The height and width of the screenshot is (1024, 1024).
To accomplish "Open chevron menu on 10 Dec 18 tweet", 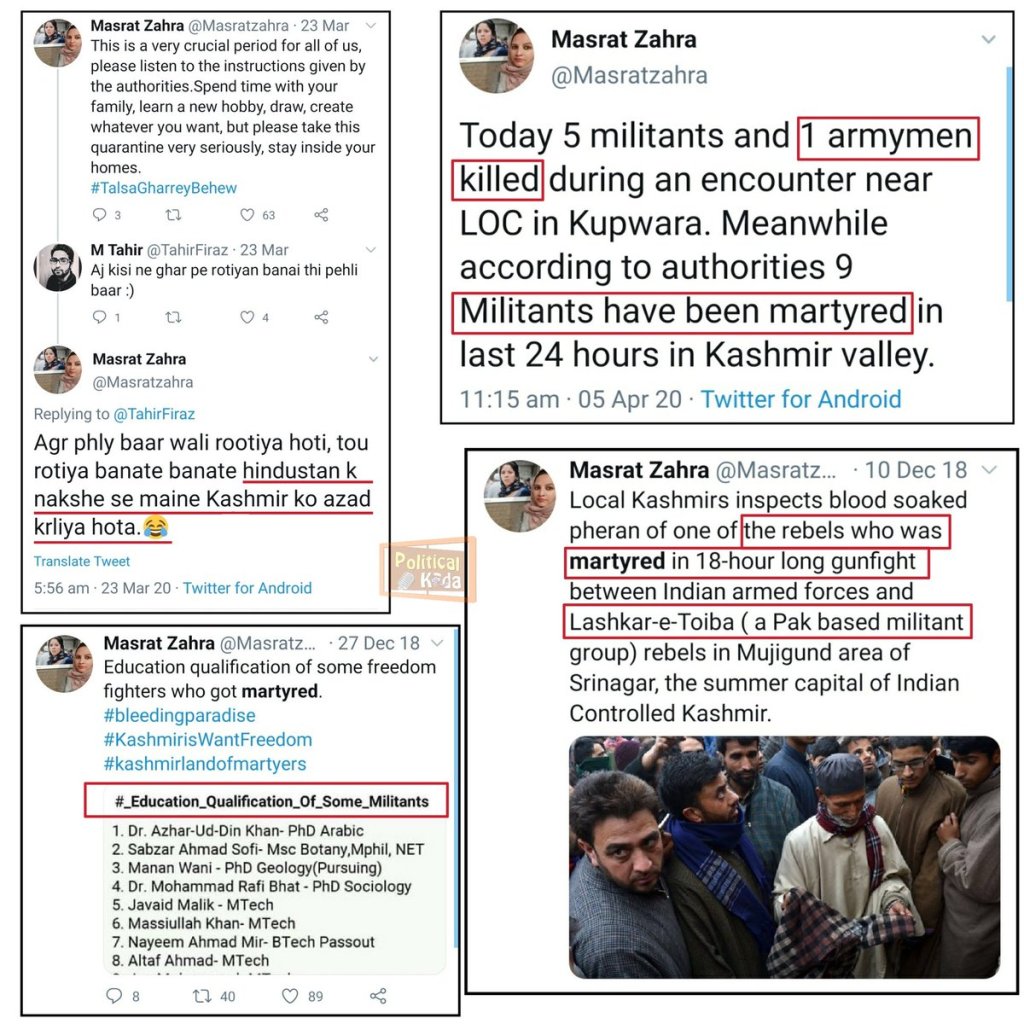I will tap(990, 470).
